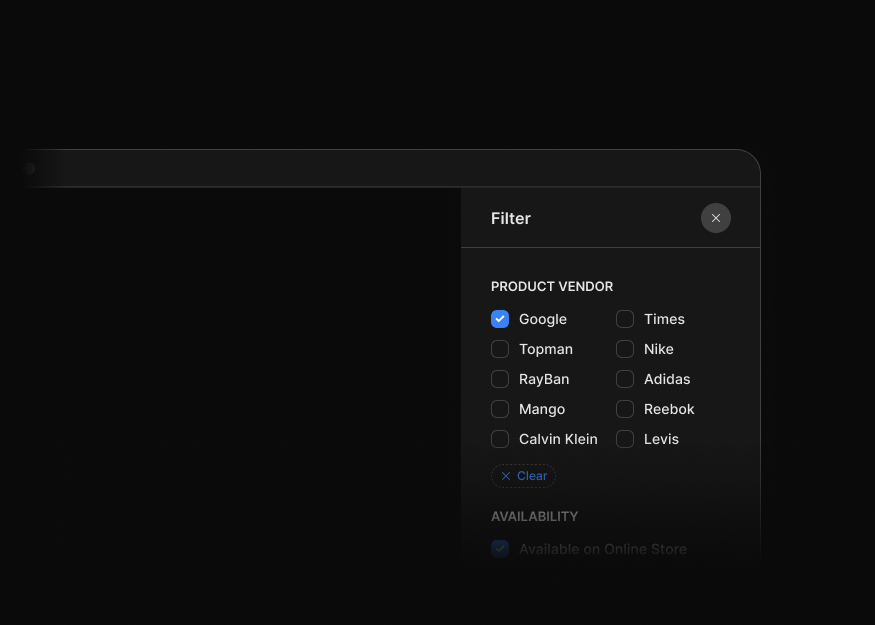
Task: Toggle the Mango vendor checkbox
Action: [x=500, y=409]
